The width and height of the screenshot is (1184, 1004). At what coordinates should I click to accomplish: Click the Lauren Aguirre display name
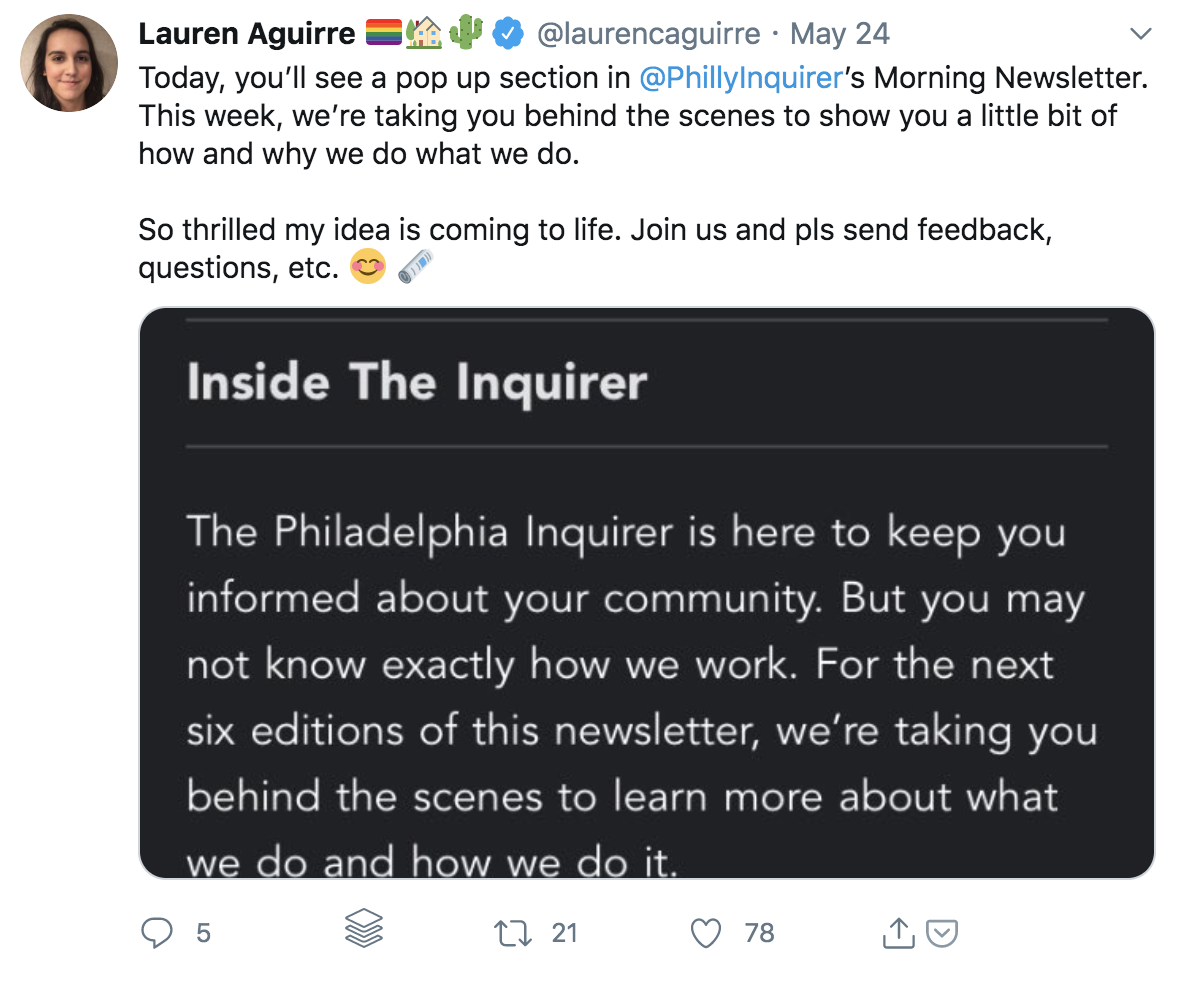[x=246, y=35]
